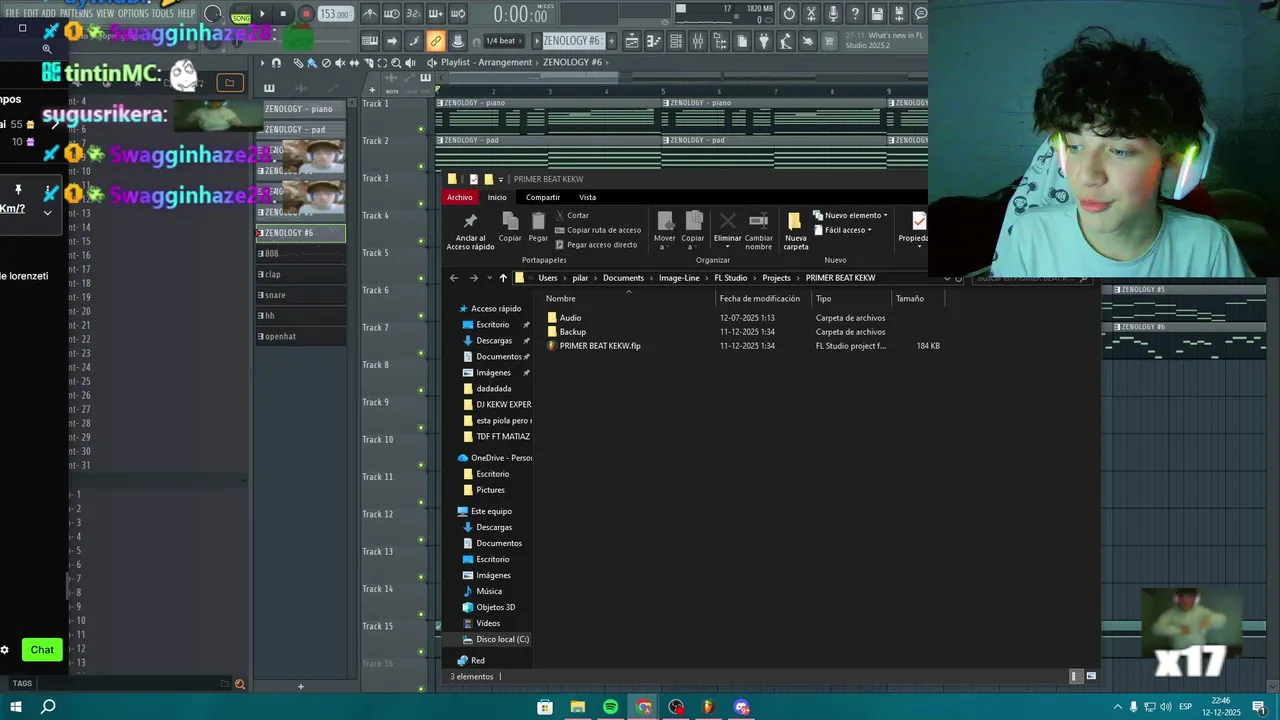Open recent locations chevron beside forward arrow
The height and width of the screenshot is (720, 1280).
[488, 278]
